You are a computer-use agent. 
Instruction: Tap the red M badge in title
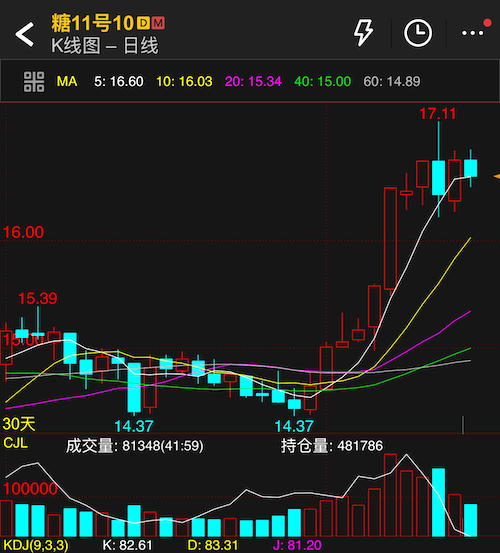tap(158, 23)
